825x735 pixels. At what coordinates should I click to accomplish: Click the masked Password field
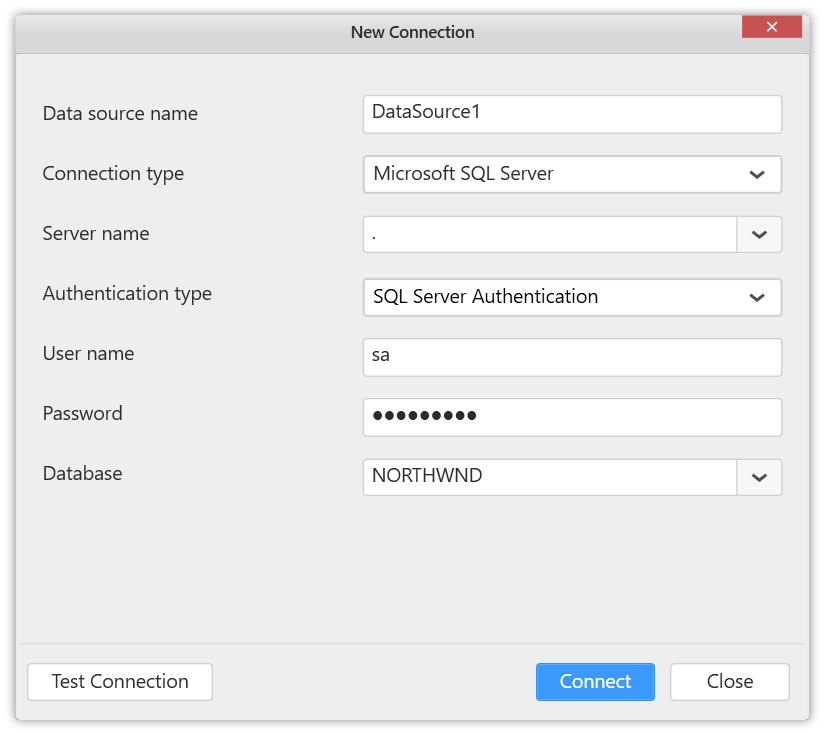click(571, 417)
